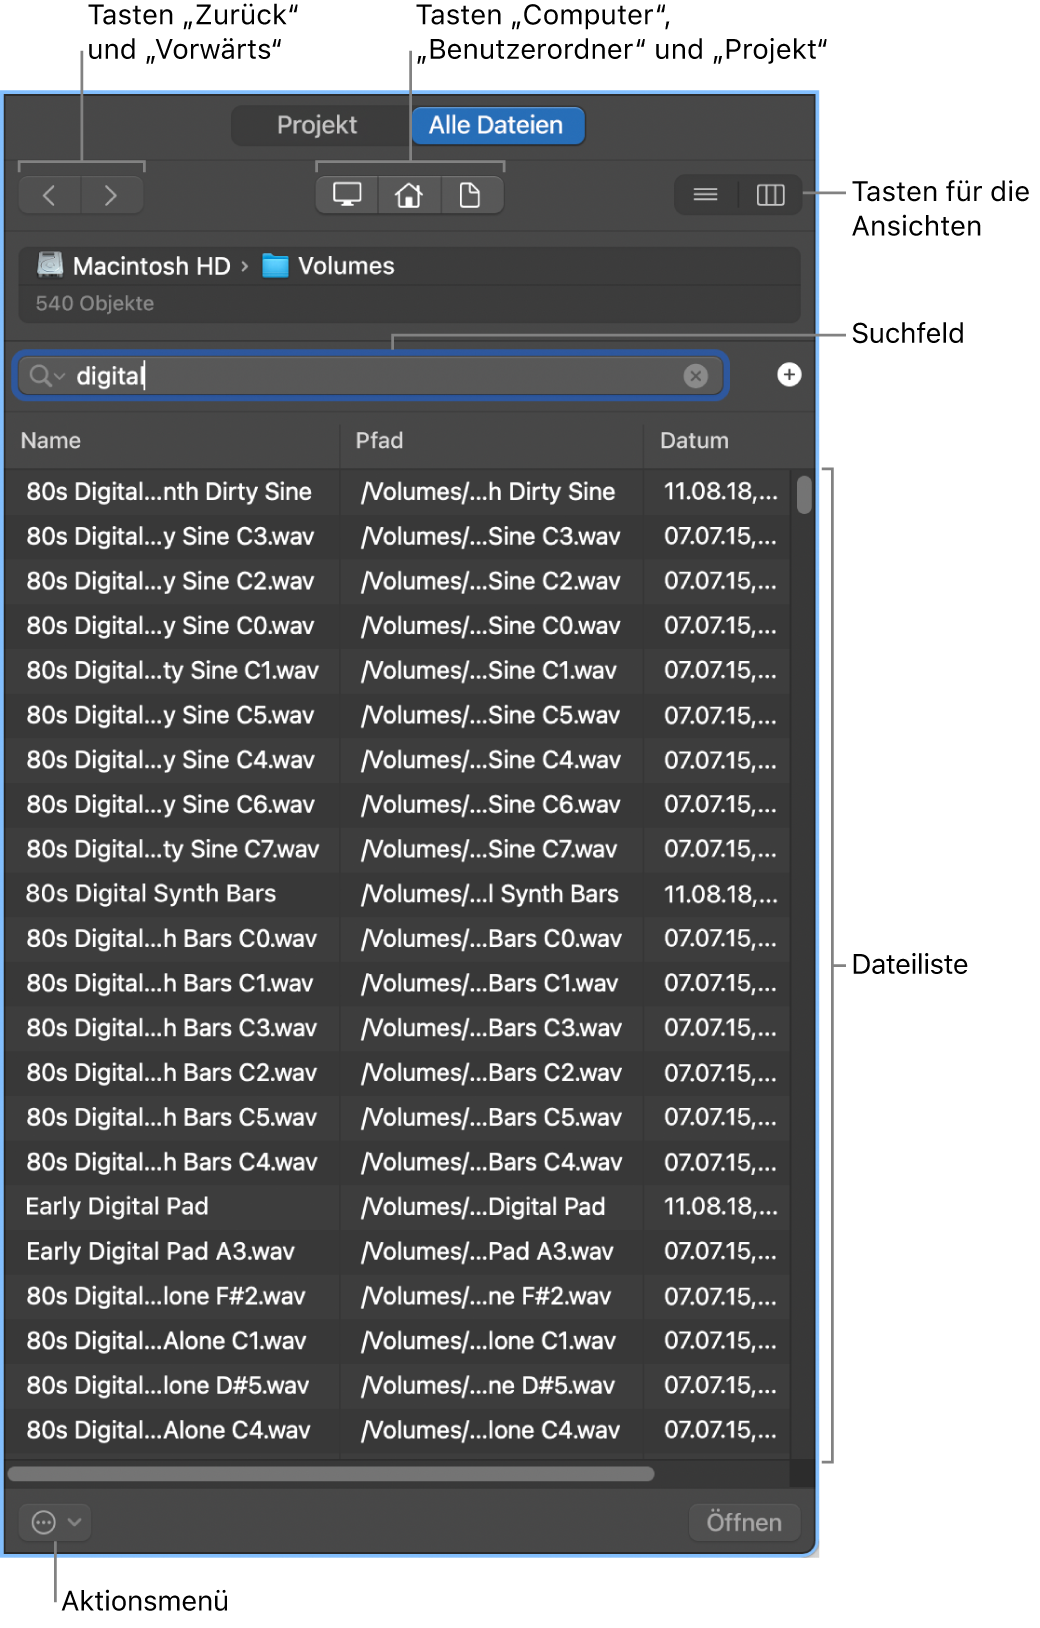Viewport: 1040px width, 1628px height.
Task: Open search options magnifier menu
Action: coord(46,375)
